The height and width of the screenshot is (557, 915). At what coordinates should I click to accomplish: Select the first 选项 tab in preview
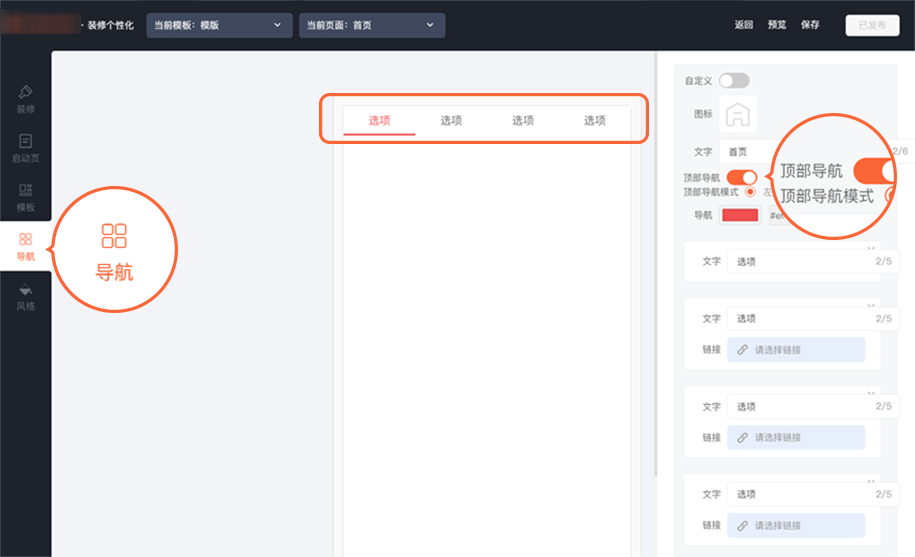point(379,120)
